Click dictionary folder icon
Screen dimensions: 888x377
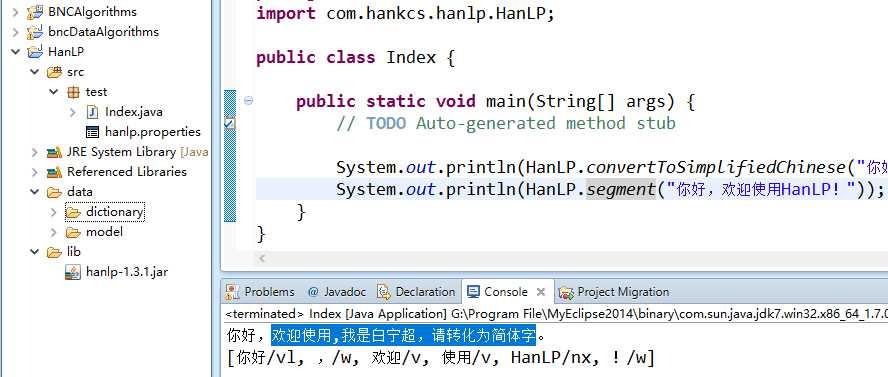(x=73, y=212)
